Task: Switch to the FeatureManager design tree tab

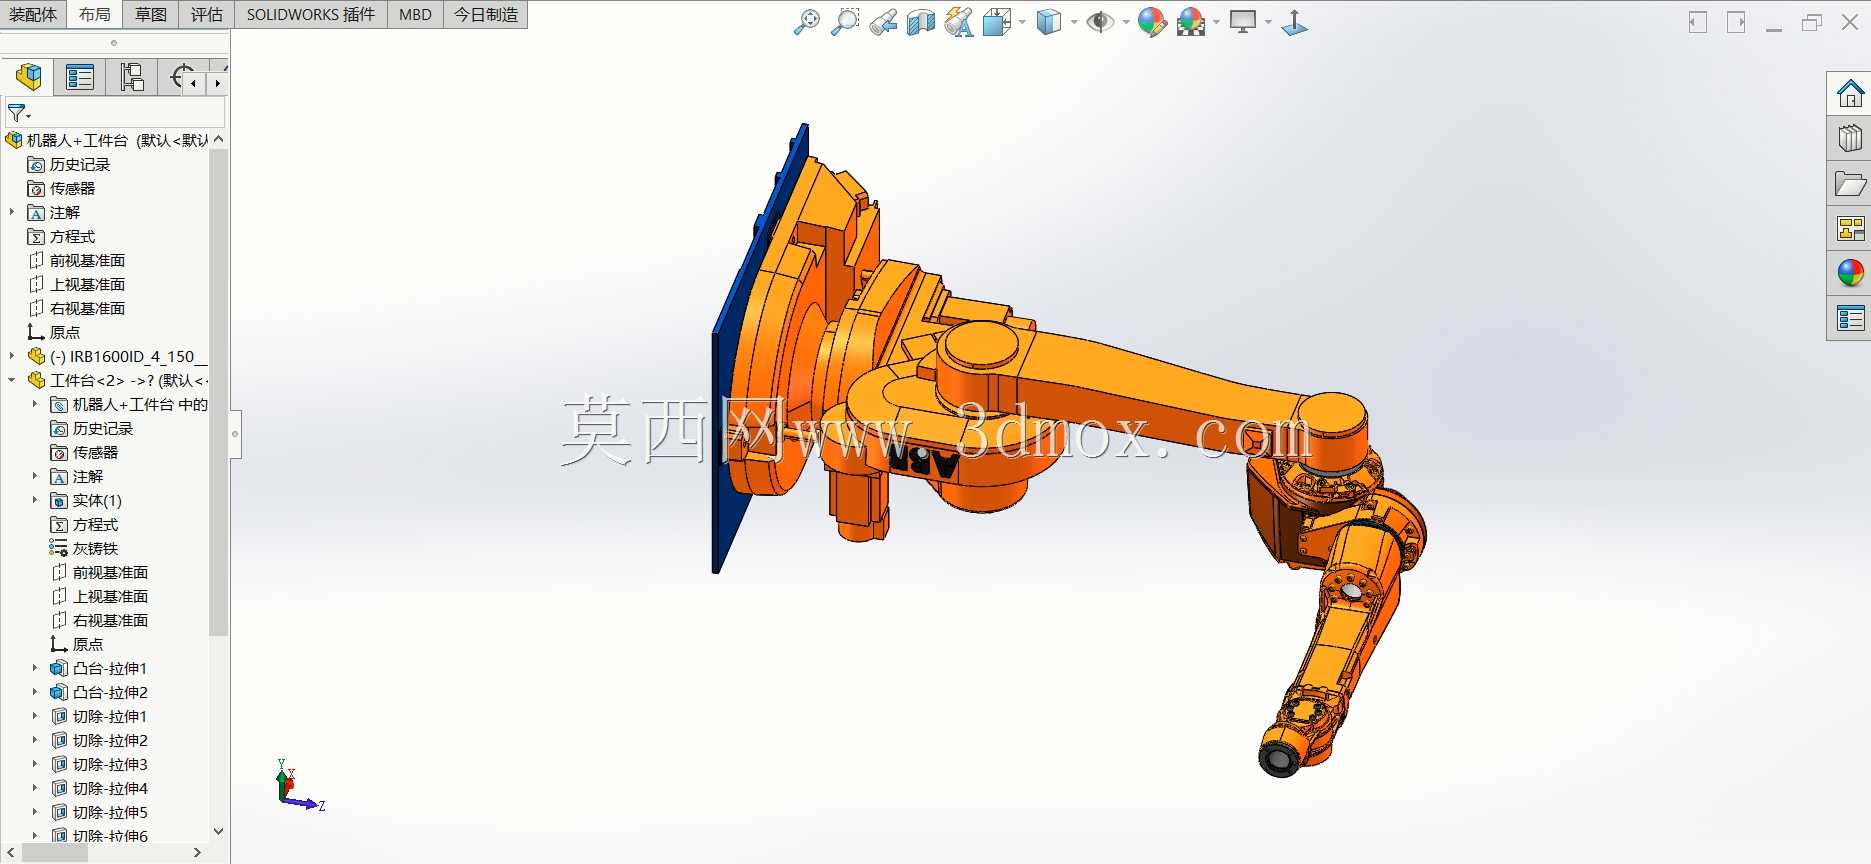Action: 29,77
